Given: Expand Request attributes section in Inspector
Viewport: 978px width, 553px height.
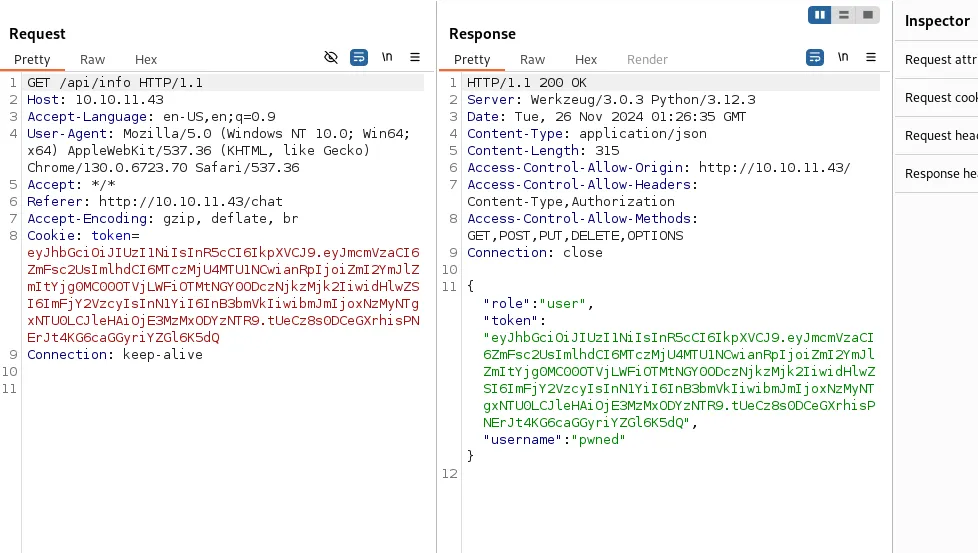Looking at the screenshot, I should point(941,60).
